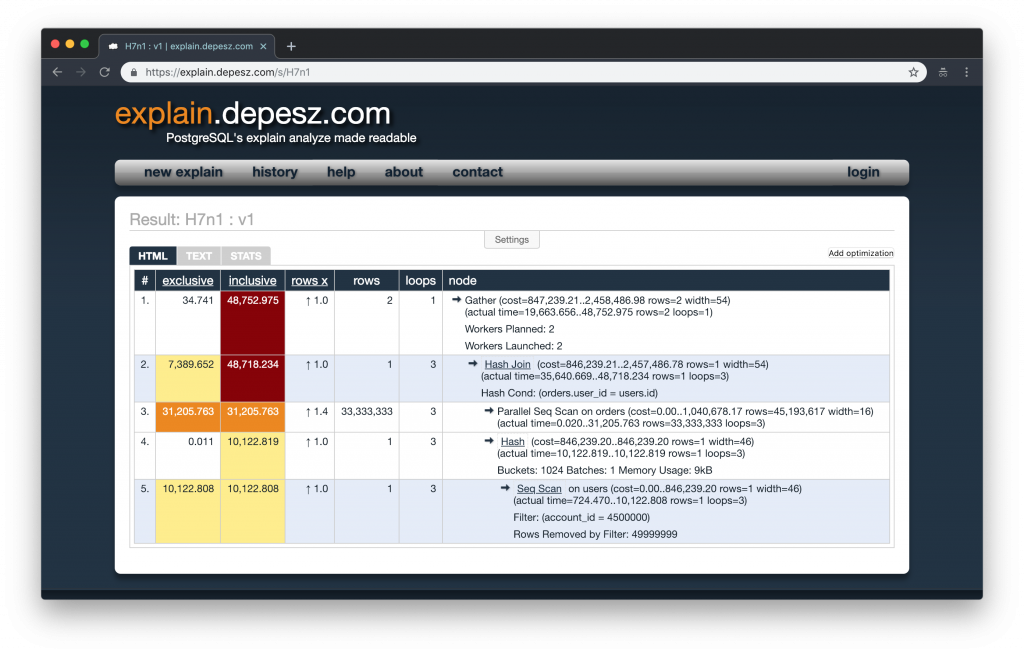This screenshot has height=654, width=1024.
Task: Click the arrow icon beside the Hash node
Action: [489, 440]
